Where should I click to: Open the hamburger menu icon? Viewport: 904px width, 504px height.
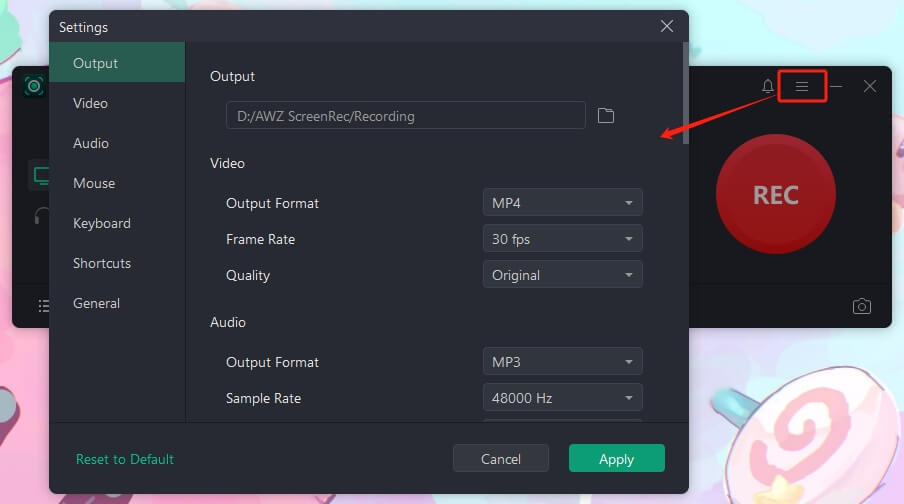pos(802,87)
